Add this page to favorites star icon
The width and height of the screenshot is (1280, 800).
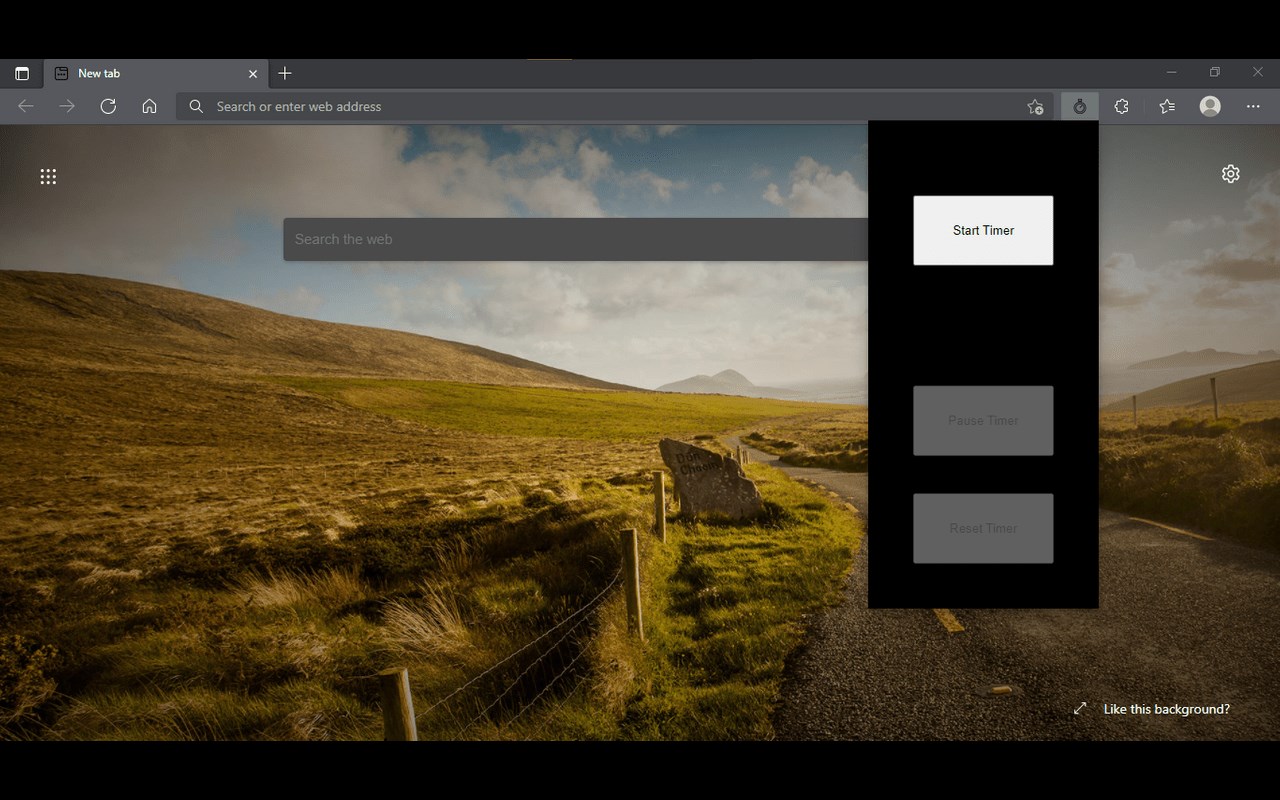tap(1035, 107)
